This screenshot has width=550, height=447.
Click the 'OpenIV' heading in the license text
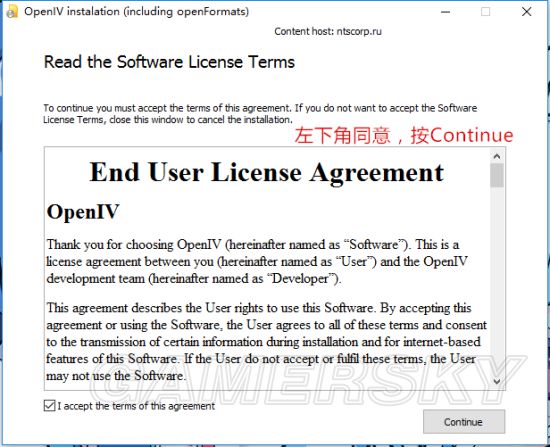pos(83,212)
